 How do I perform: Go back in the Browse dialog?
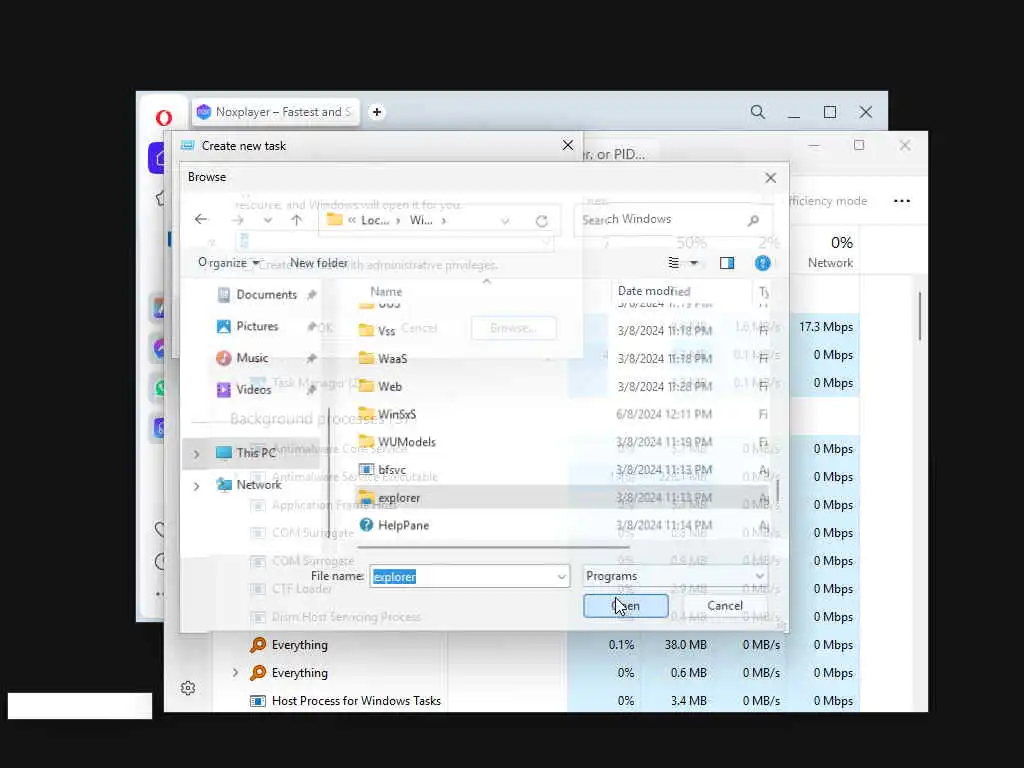[x=201, y=219]
